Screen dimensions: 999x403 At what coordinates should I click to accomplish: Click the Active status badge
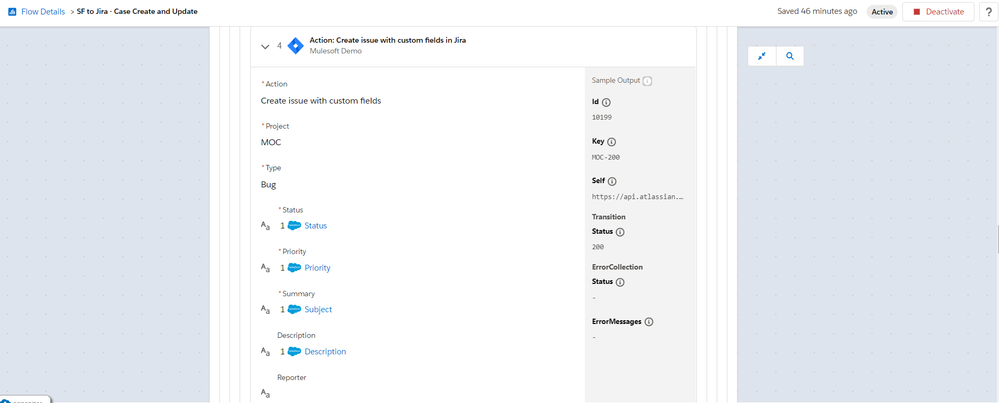[x=882, y=11]
